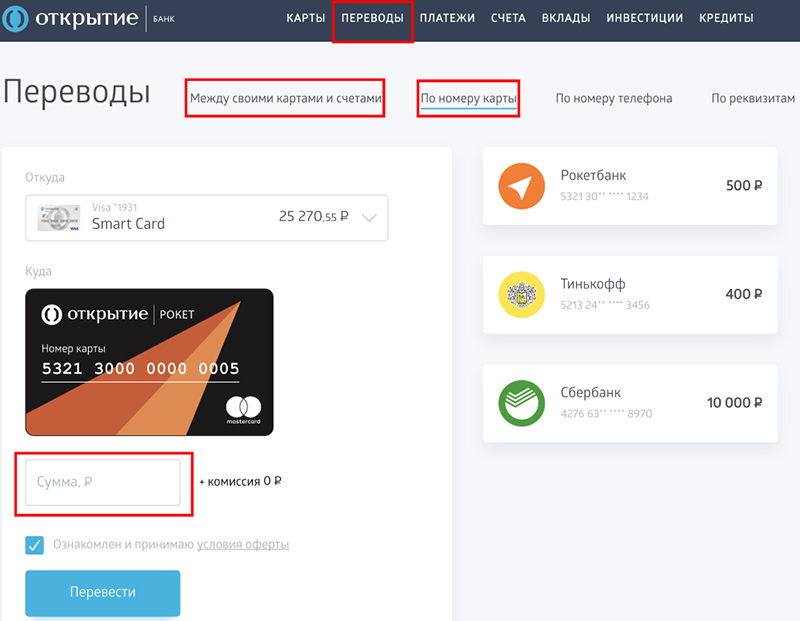Open the Счета menu

[508, 18]
